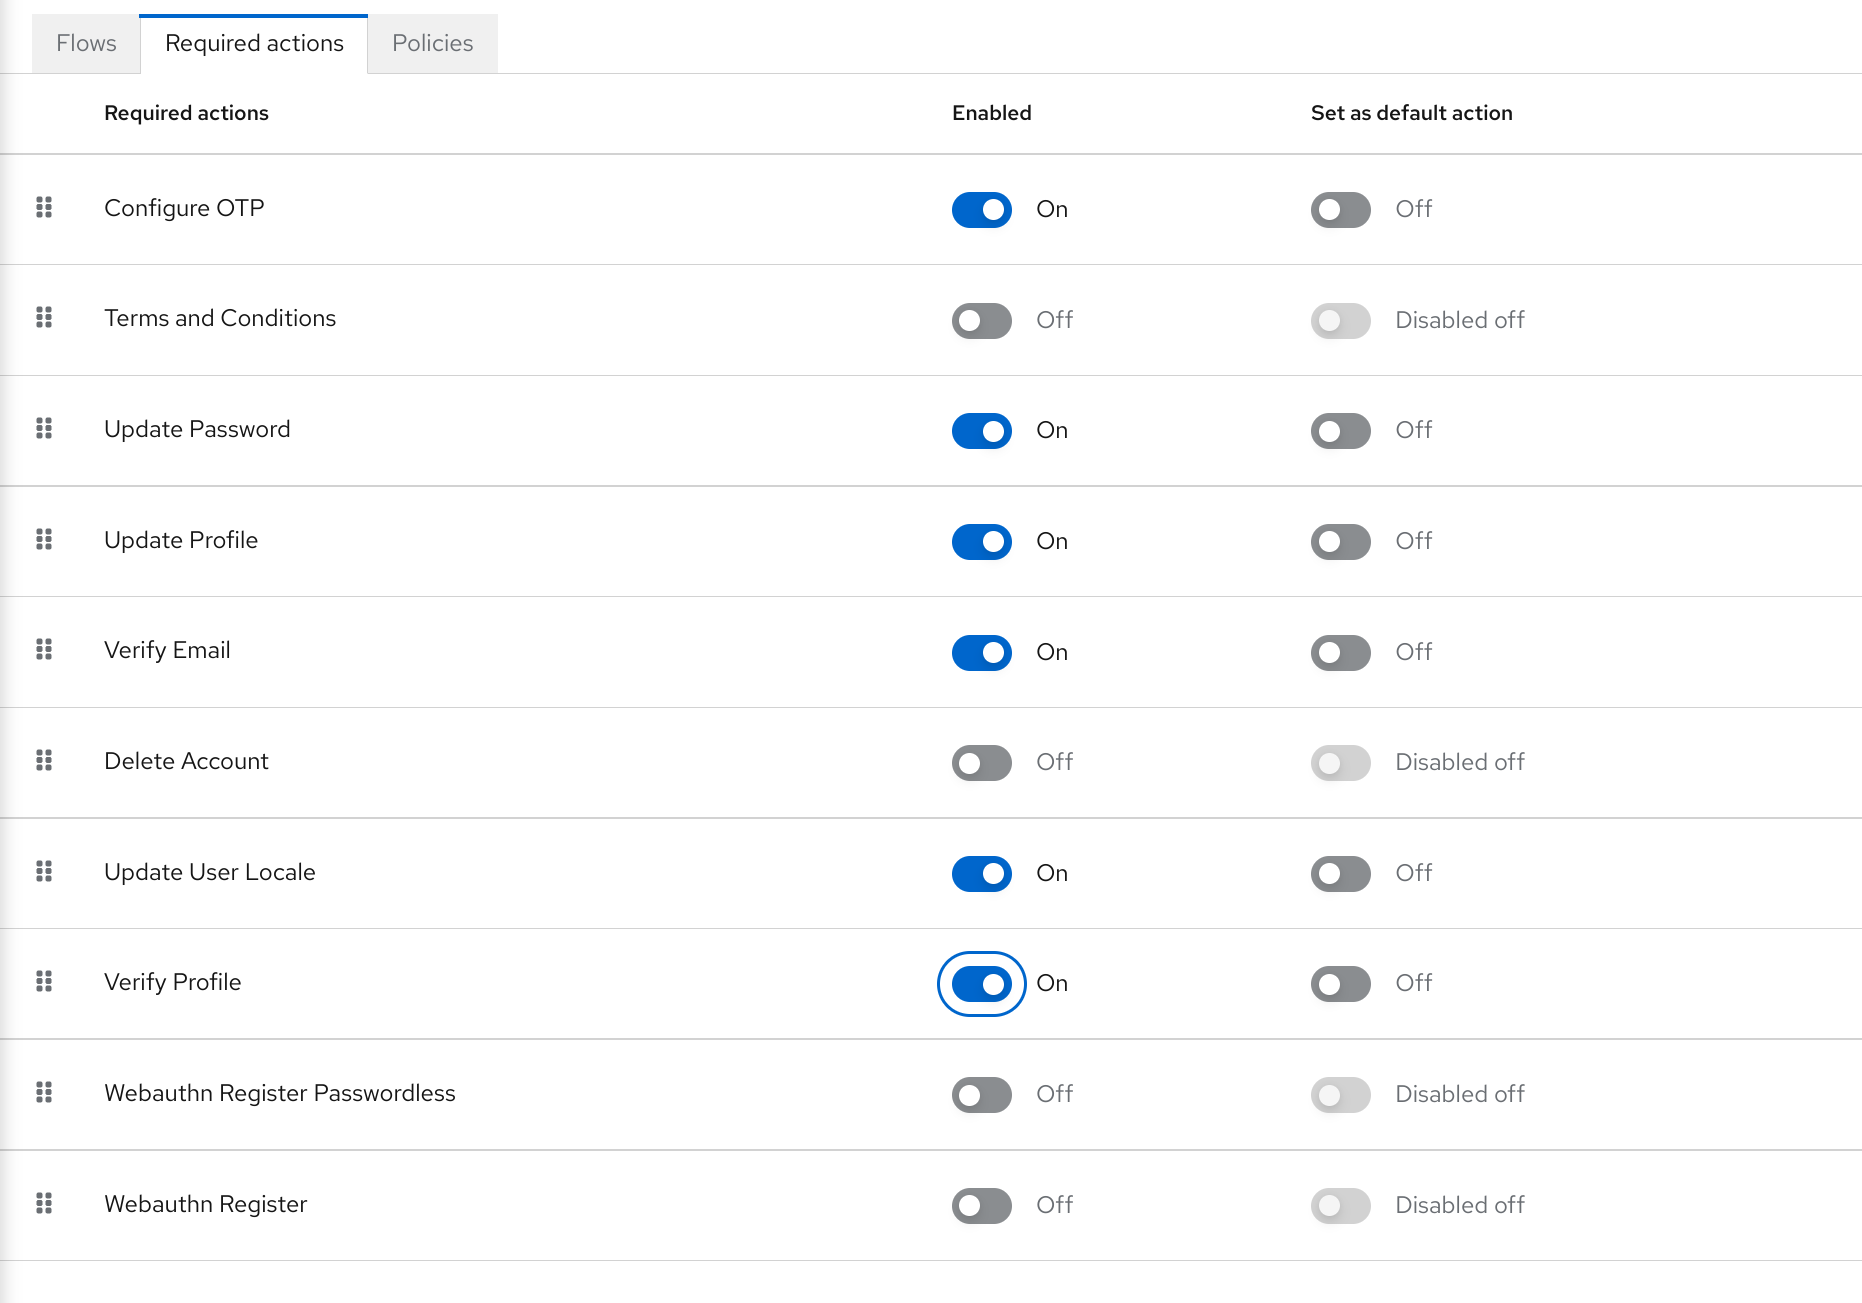Click the drag handle beside Update Profile
The width and height of the screenshot is (1862, 1303).
tap(44, 541)
